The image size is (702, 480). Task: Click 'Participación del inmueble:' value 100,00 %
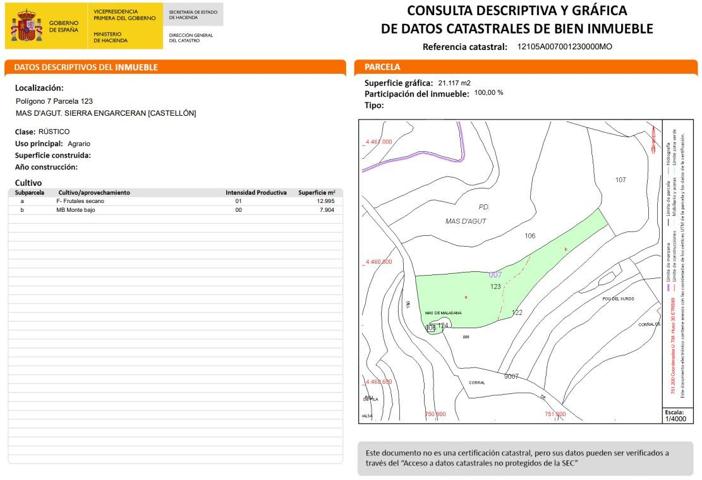(489, 93)
